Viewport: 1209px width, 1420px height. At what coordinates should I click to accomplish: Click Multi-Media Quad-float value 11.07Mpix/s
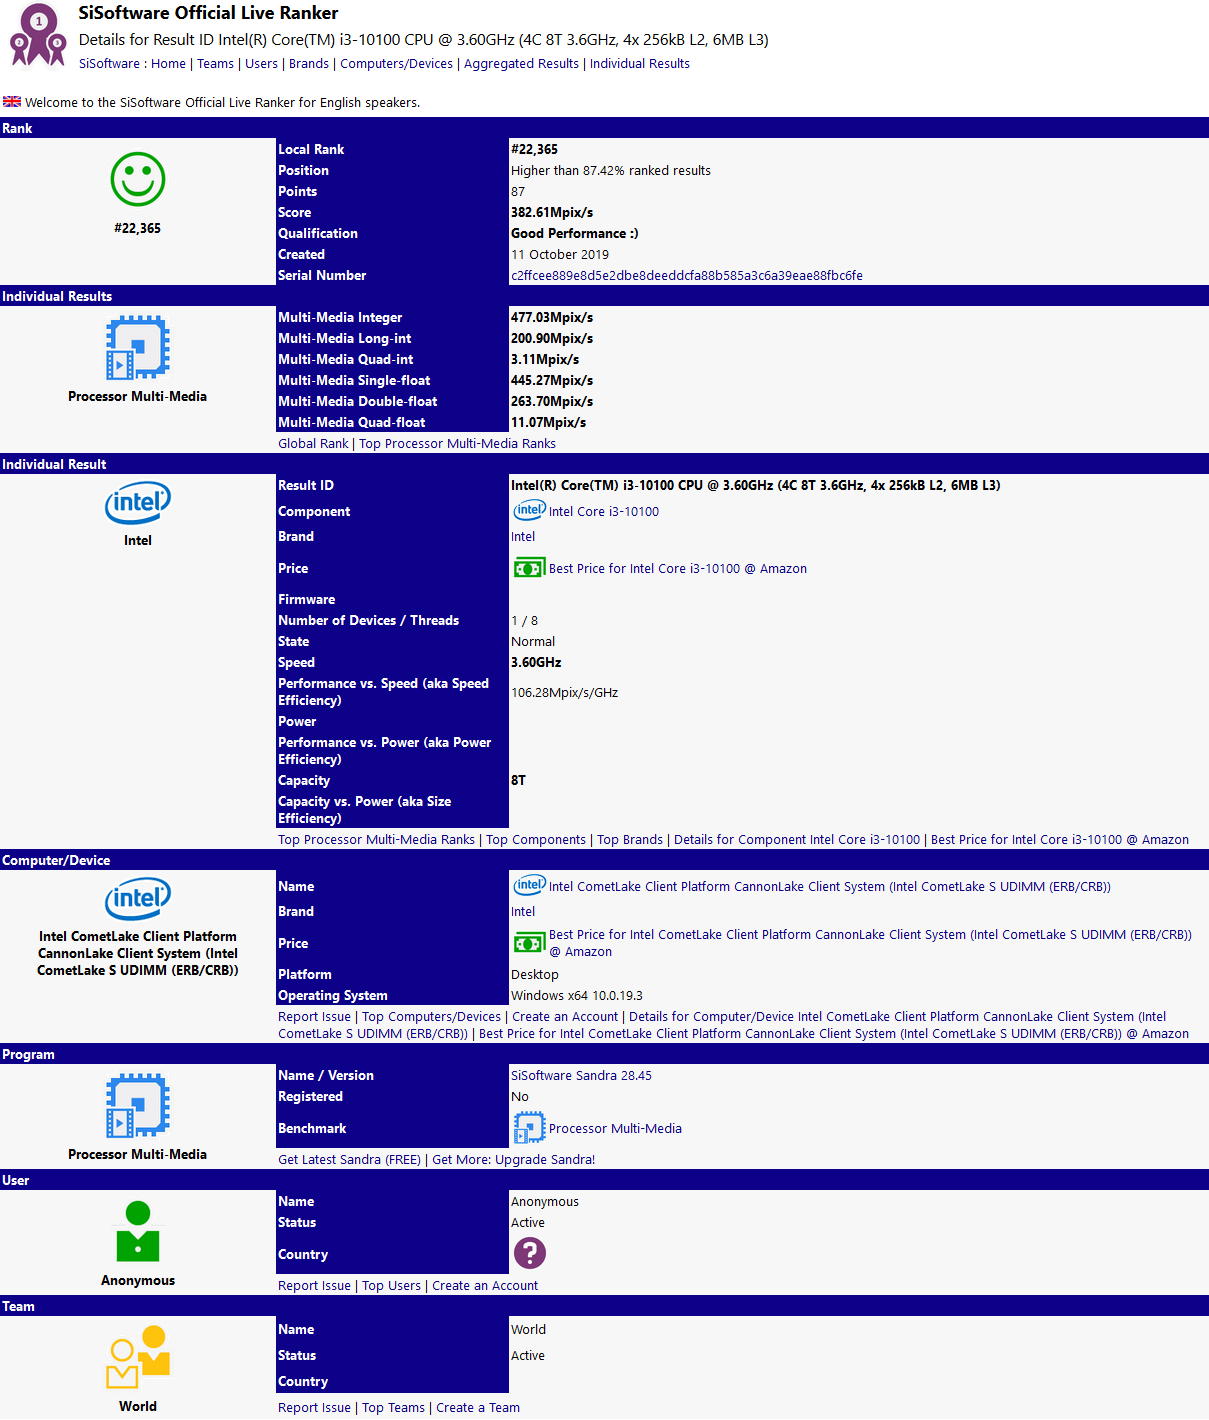548,423
